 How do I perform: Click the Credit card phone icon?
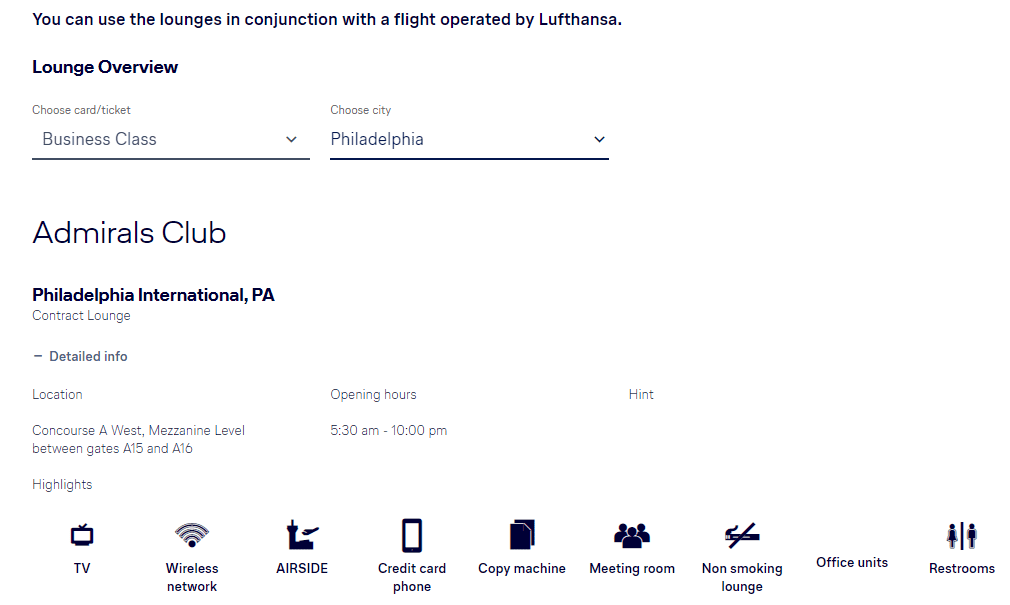412,535
